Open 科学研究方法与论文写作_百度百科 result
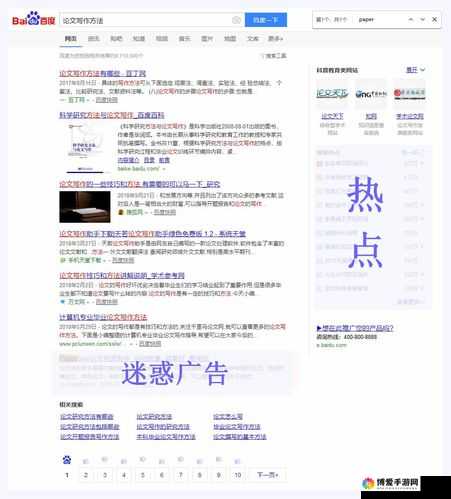 (x=112, y=115)
